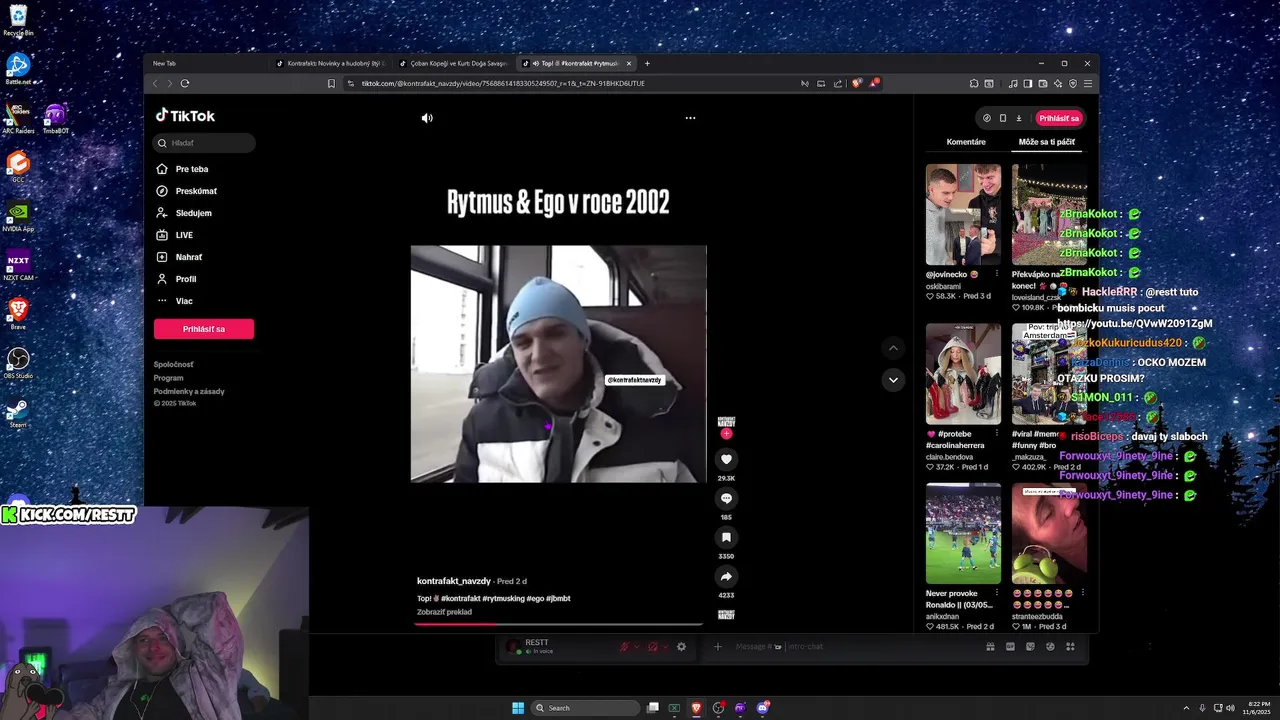1280x720 pixels.
Task: Switch to the Komentáre tab
Action: point(966,142)
